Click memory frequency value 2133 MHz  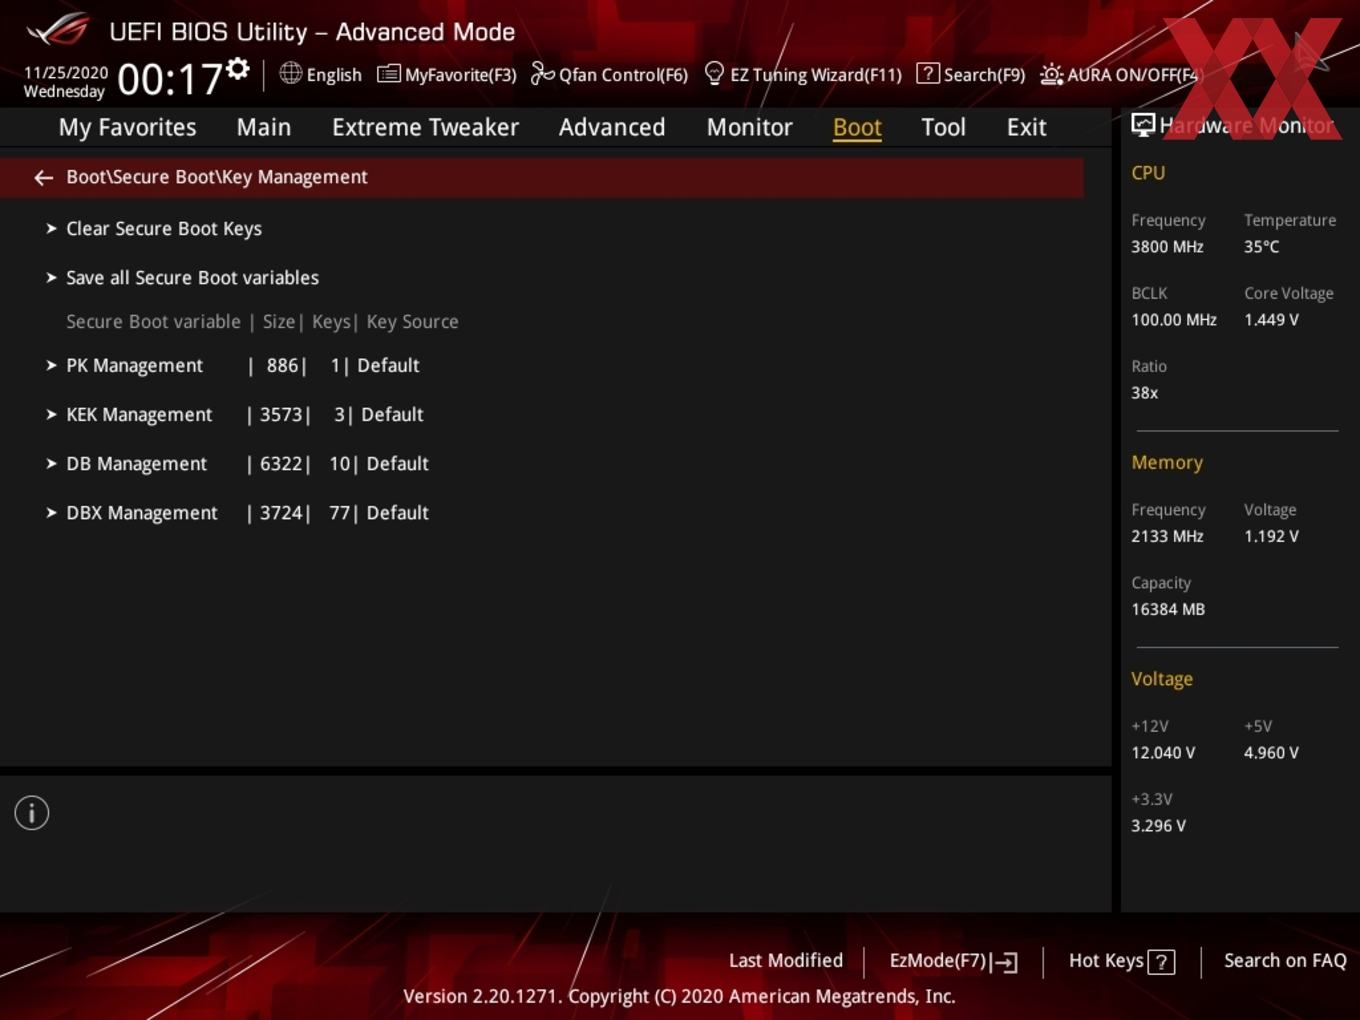tap(1167, 536)
